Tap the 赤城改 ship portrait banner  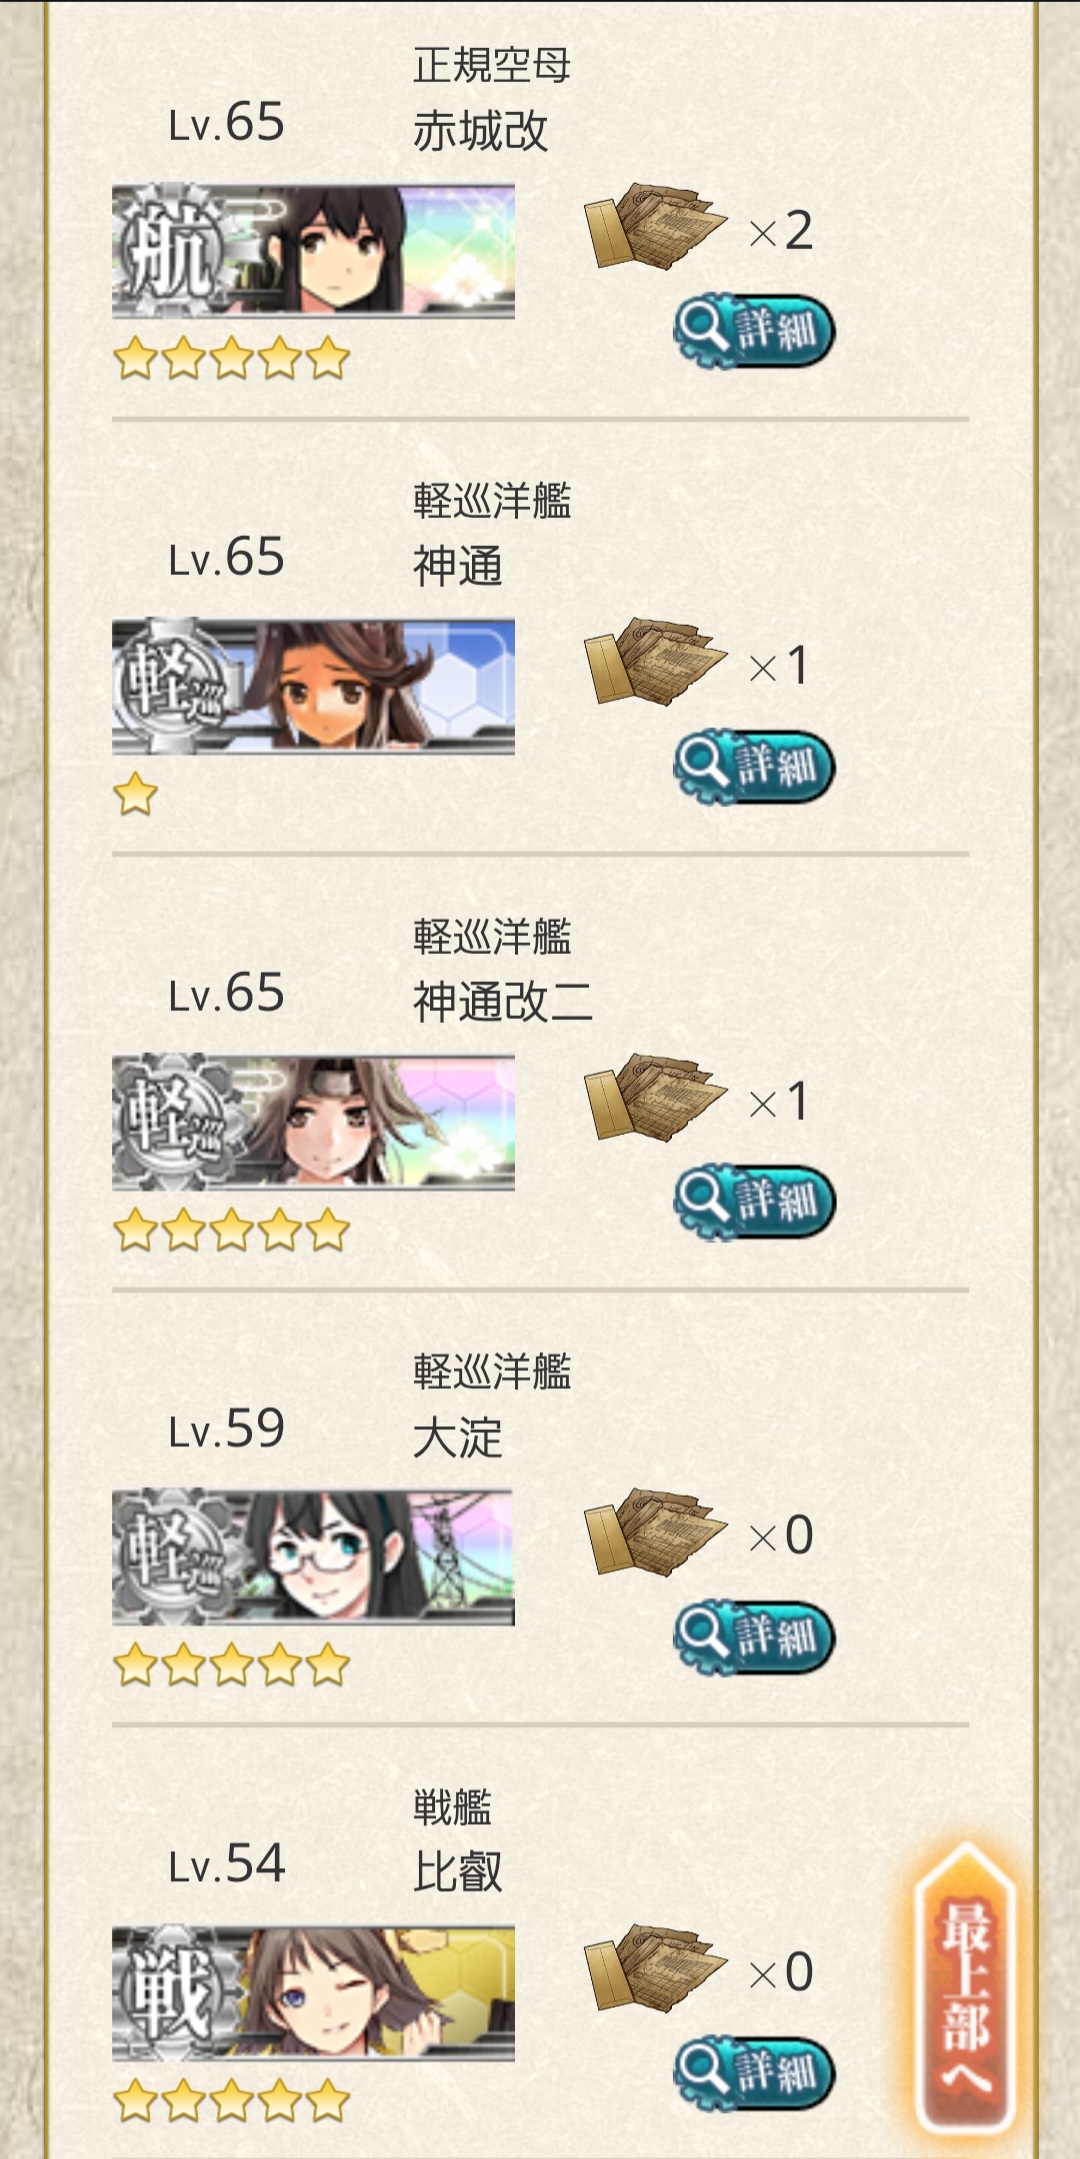pos(313,251)
